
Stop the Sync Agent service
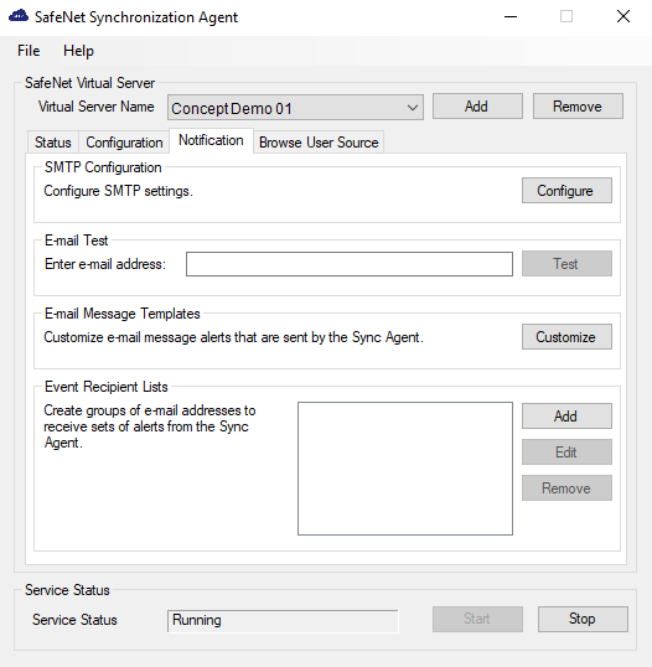point(582,619)
